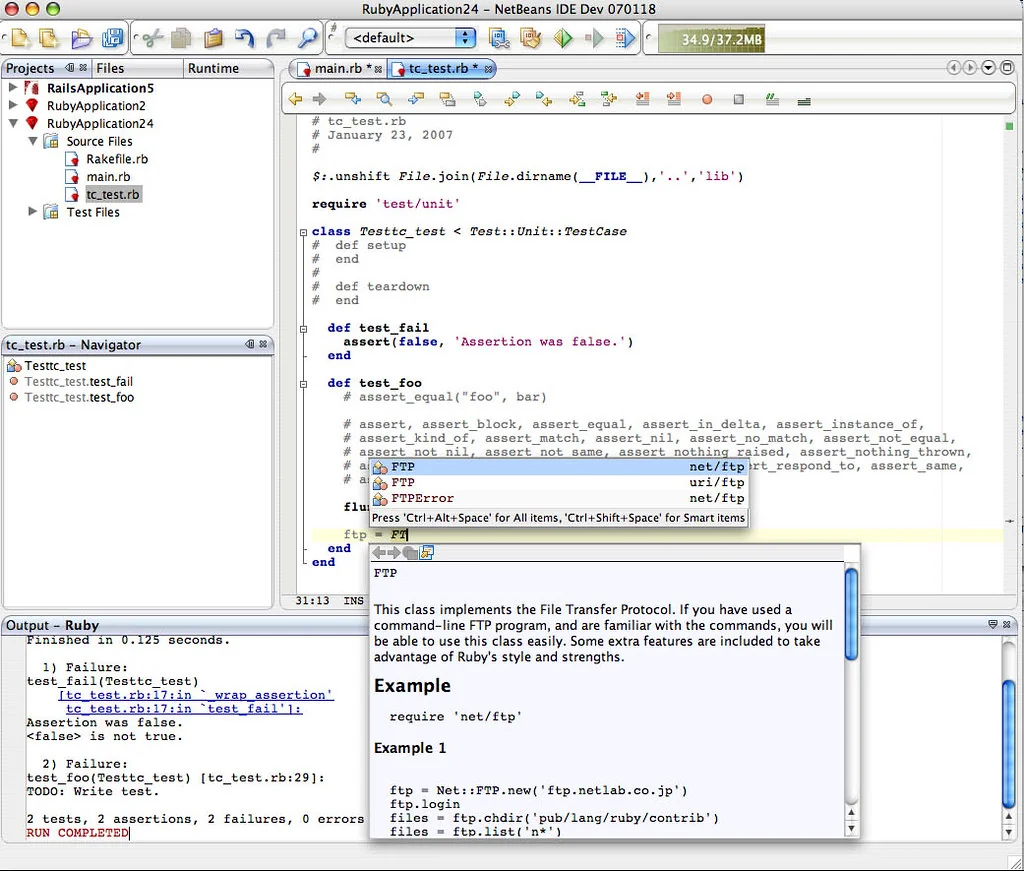Choose FTP net/ftp completion item
1024x871 pixels.
(558, 467)
